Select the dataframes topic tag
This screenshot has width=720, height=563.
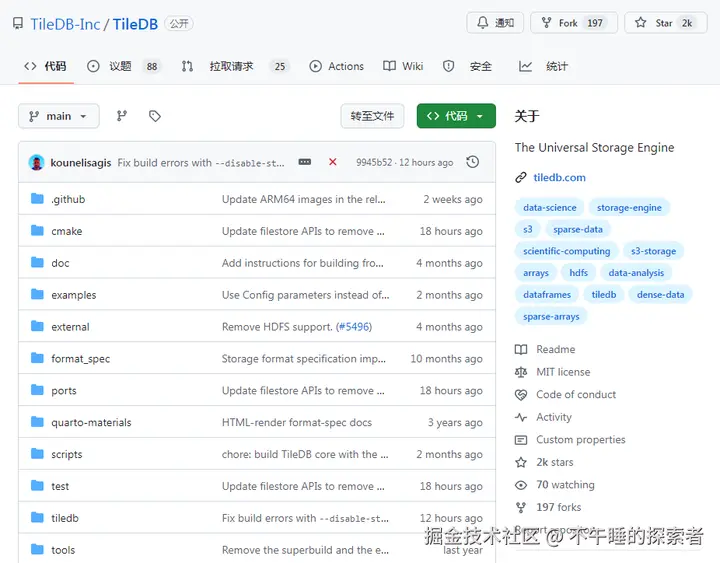(547, 294)
